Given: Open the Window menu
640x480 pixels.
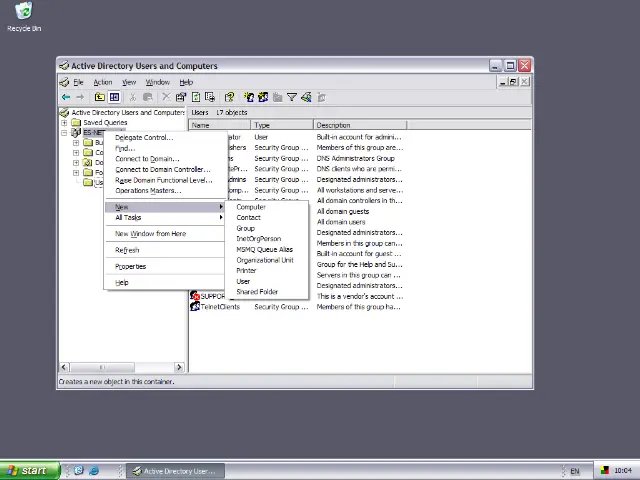Looking at the screenshot, I should tap(158, 82).
